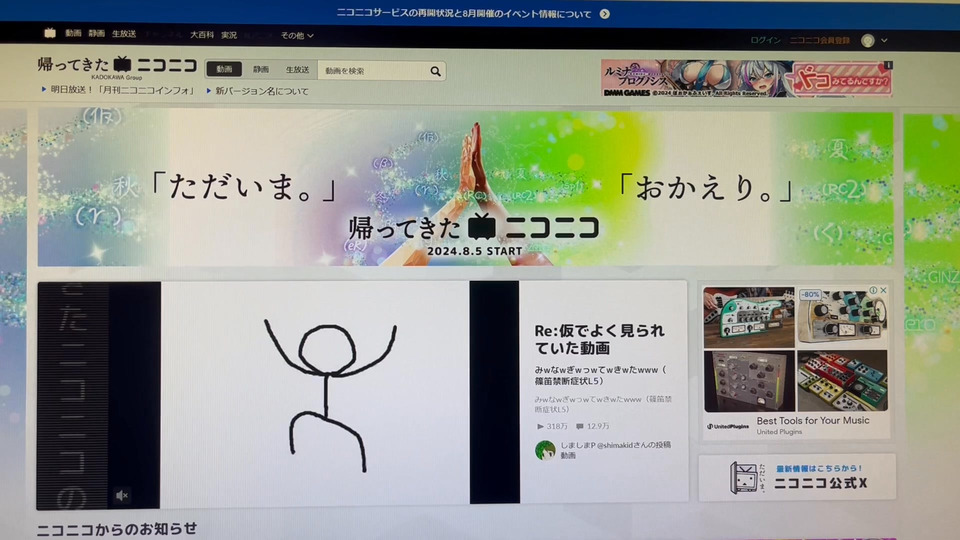Click the 318万 play count
The image size is (960, 540).
coord(552,426)
